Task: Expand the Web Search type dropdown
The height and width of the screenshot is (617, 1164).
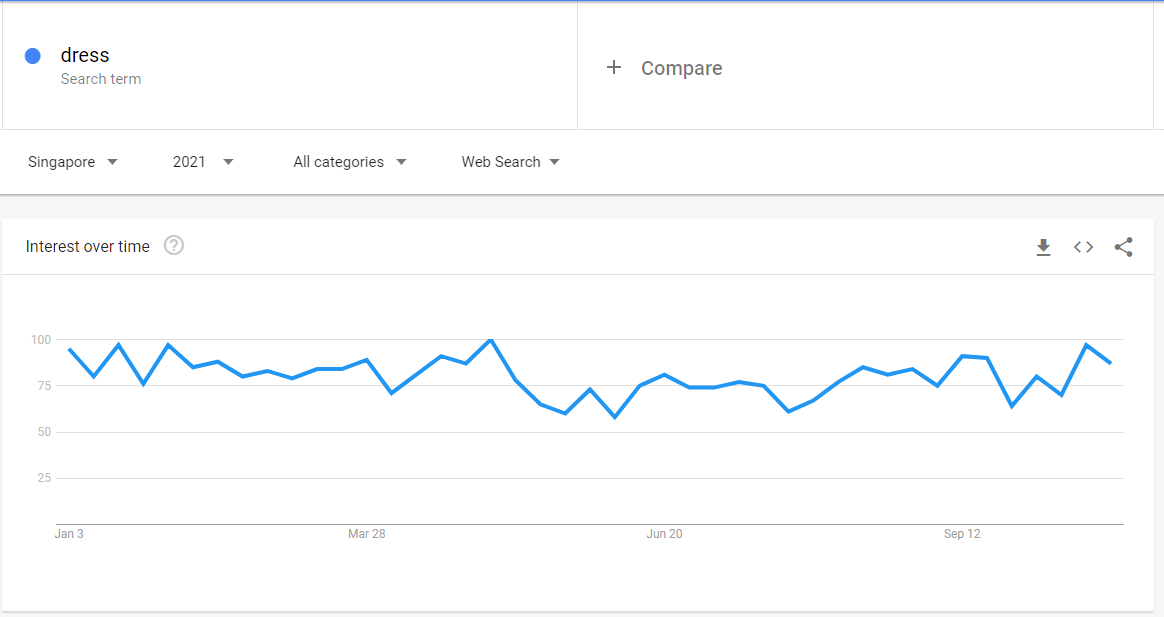Action: point(510,162)
